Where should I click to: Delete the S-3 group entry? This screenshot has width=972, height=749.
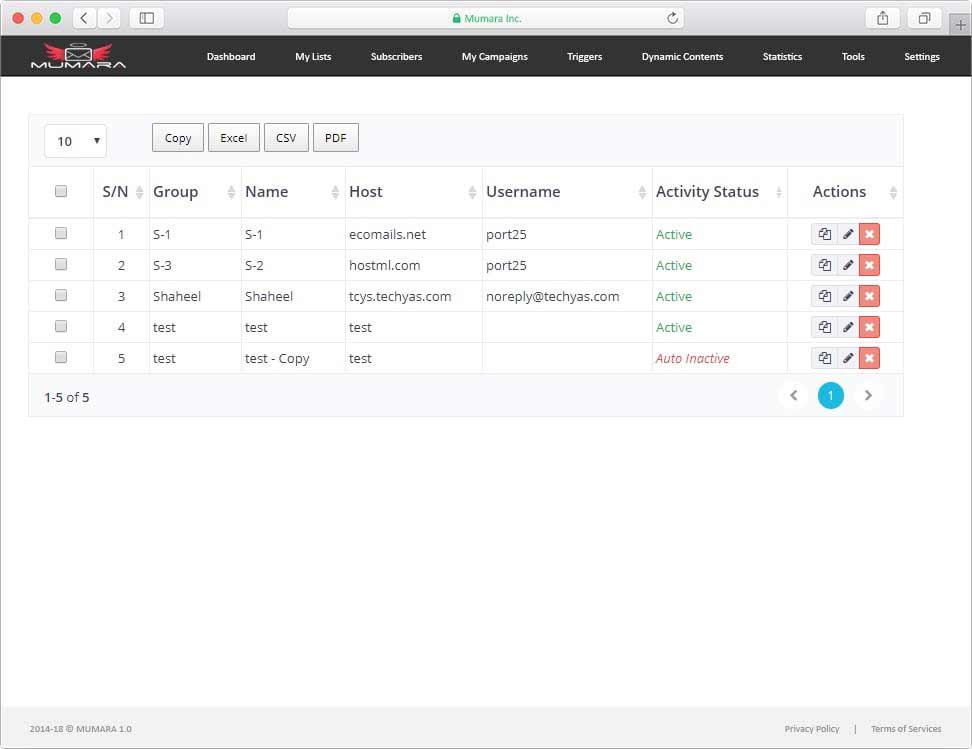868,264
